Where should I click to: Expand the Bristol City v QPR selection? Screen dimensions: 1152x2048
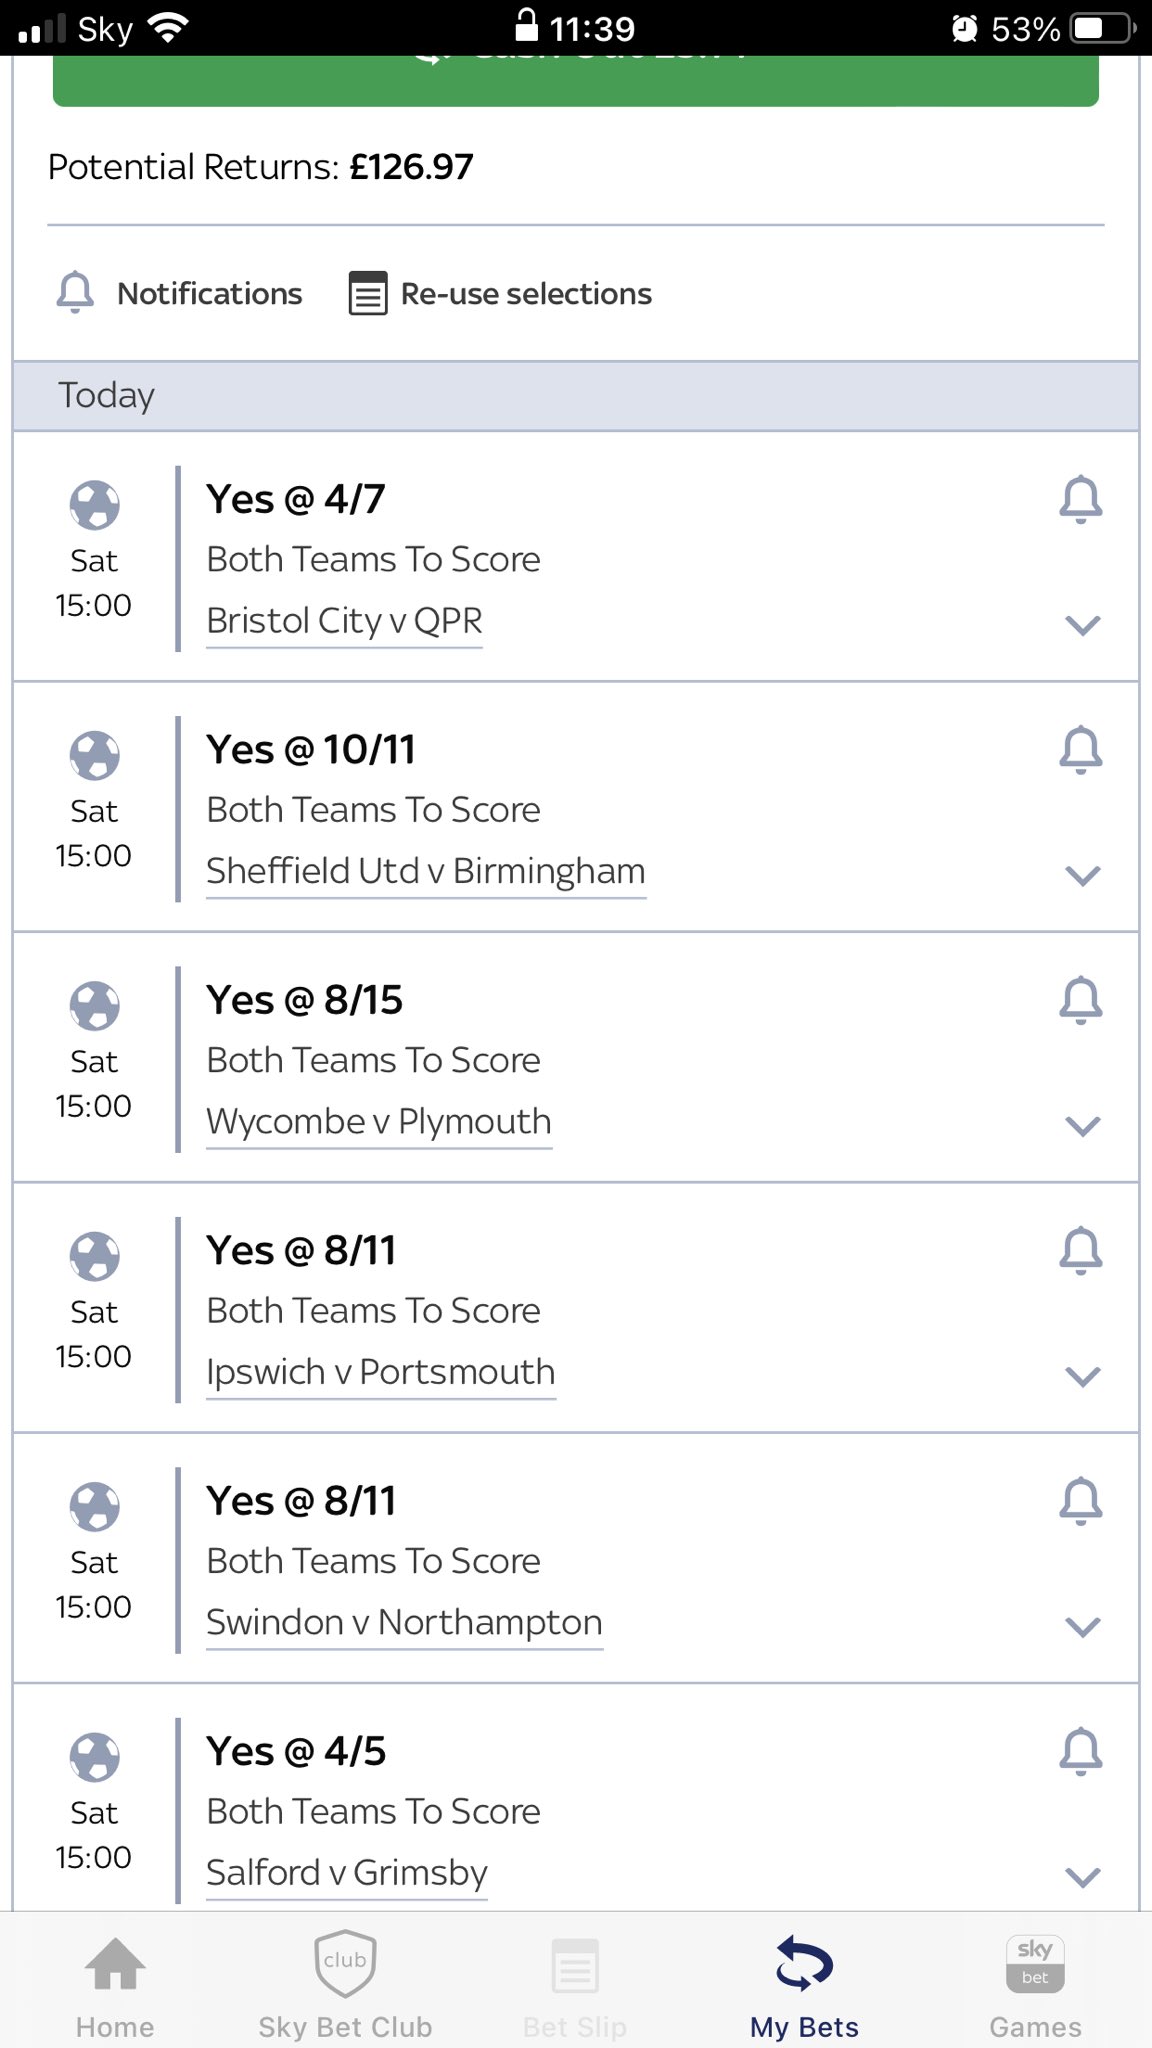pos(1082,625)
